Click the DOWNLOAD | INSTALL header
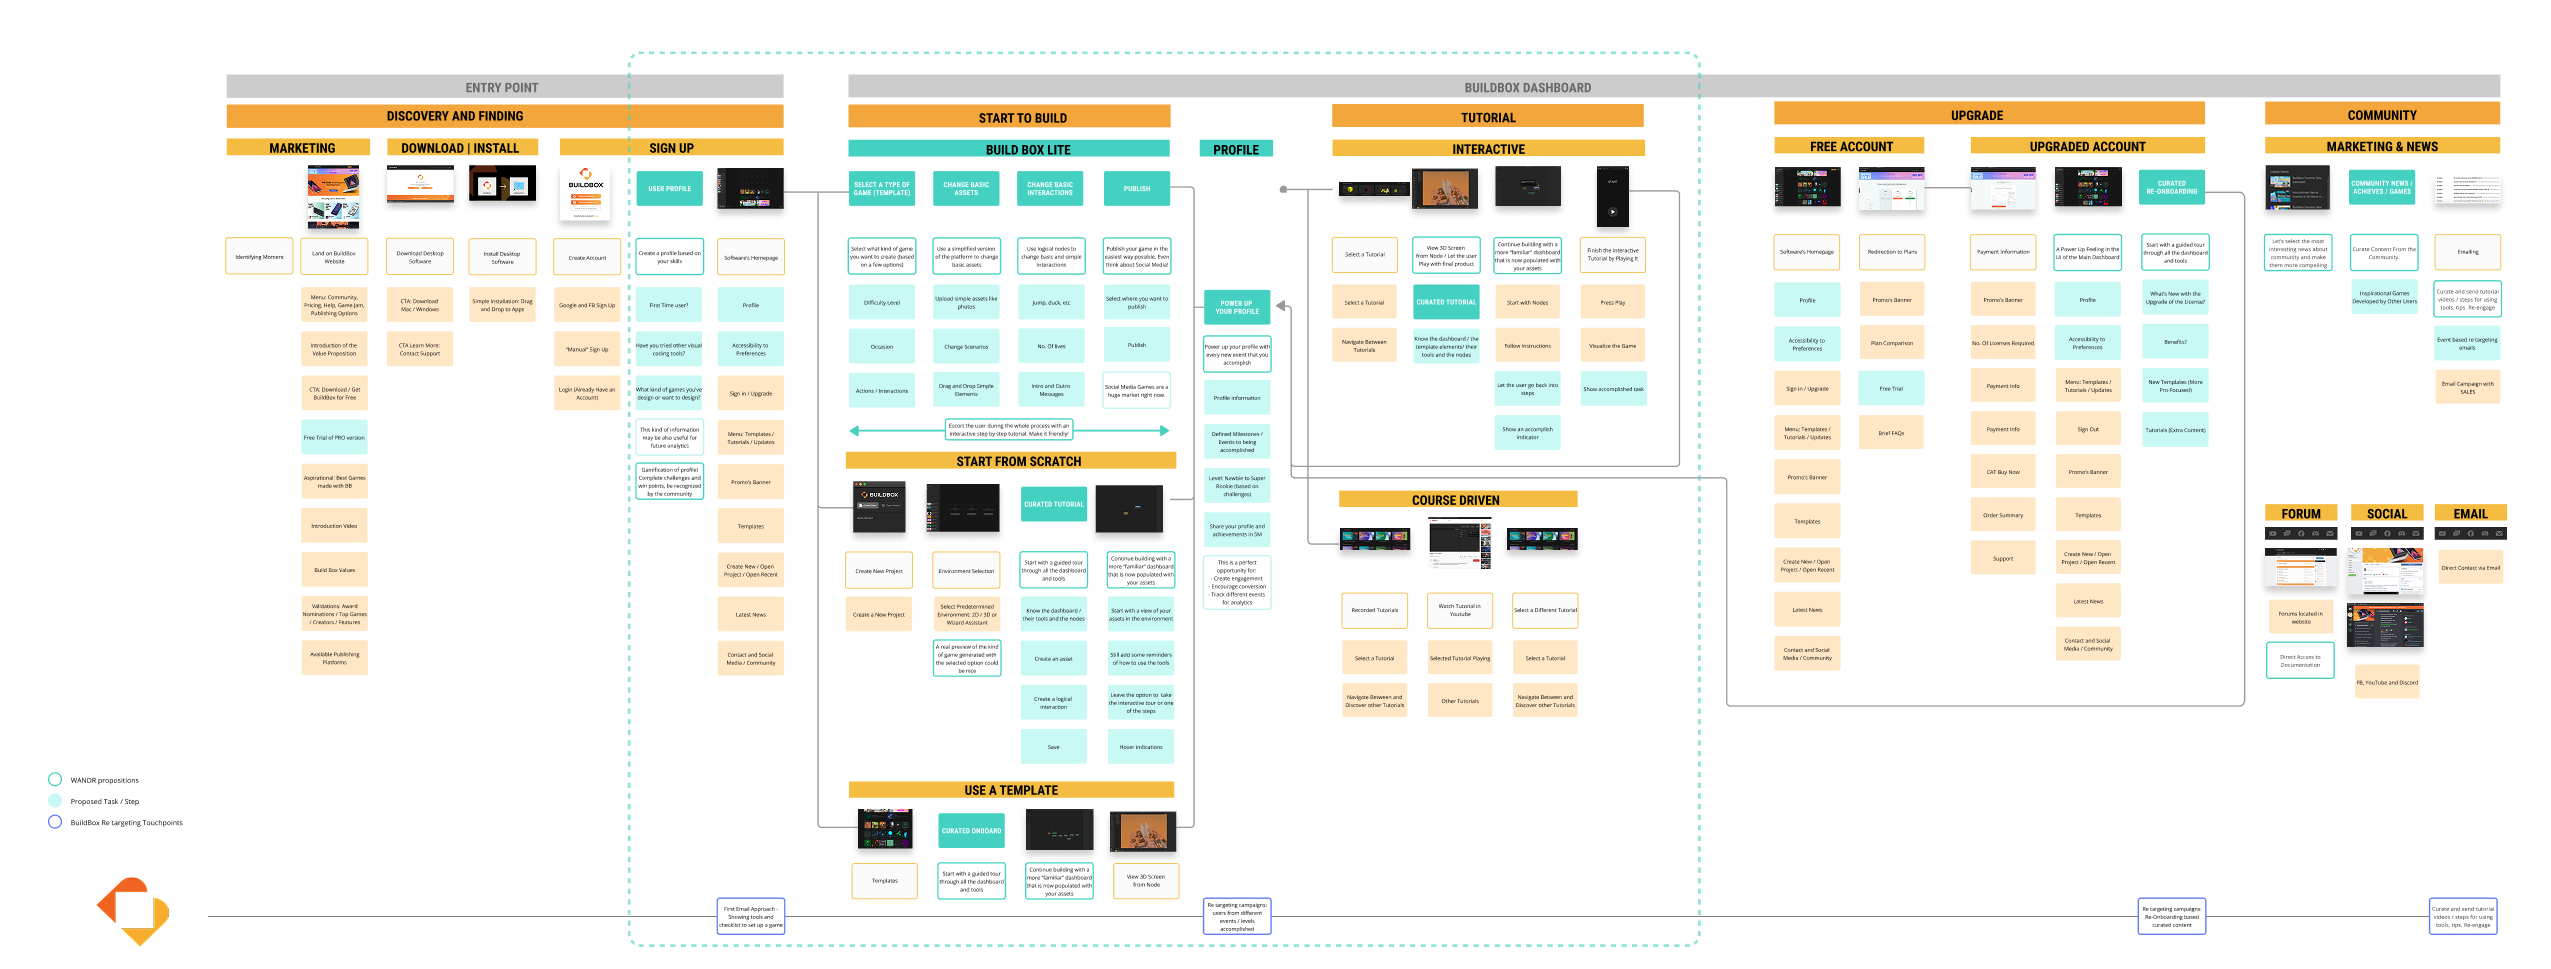Viewport: 2551px width, 969px height. [x=461, y=147]
